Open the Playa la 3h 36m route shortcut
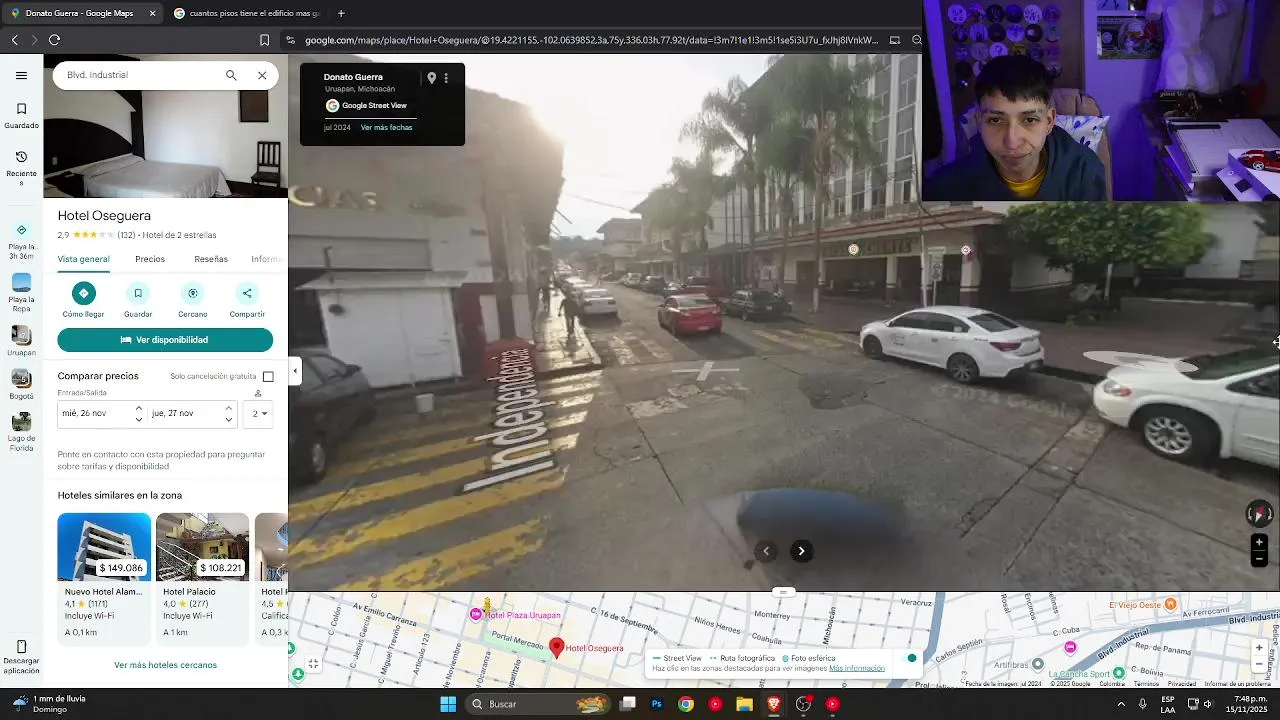1280x720 pixels. tap(21, 241)
